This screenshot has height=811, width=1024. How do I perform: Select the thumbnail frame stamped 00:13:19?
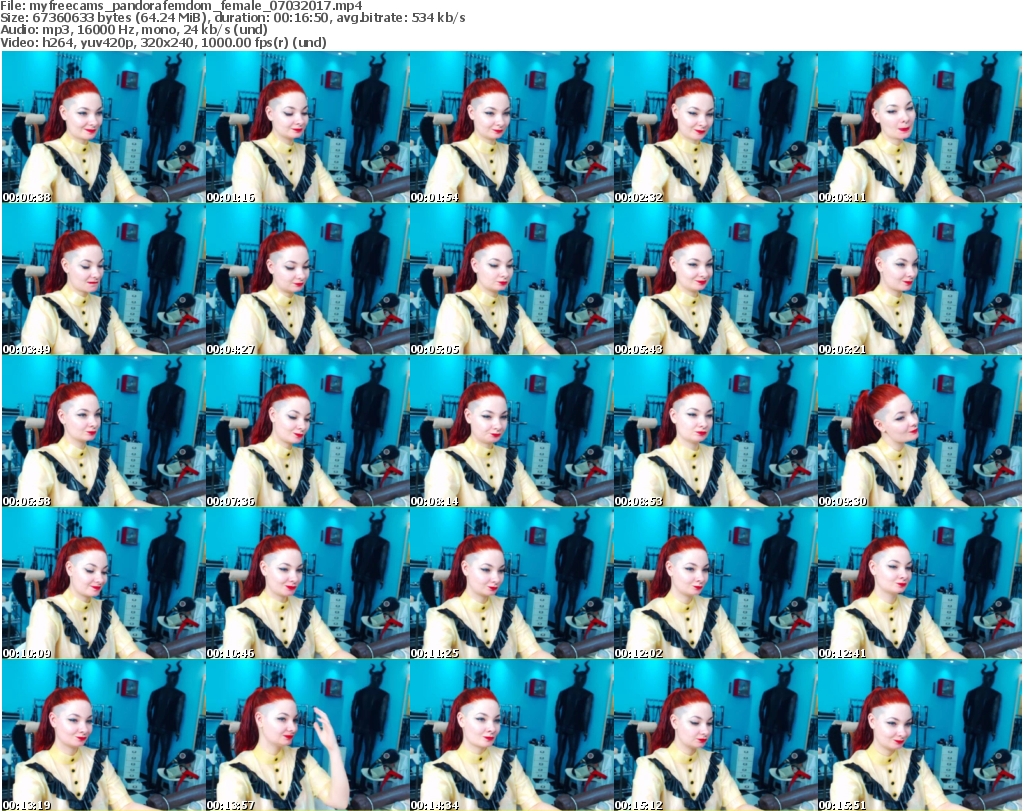(x=103, y=735)
